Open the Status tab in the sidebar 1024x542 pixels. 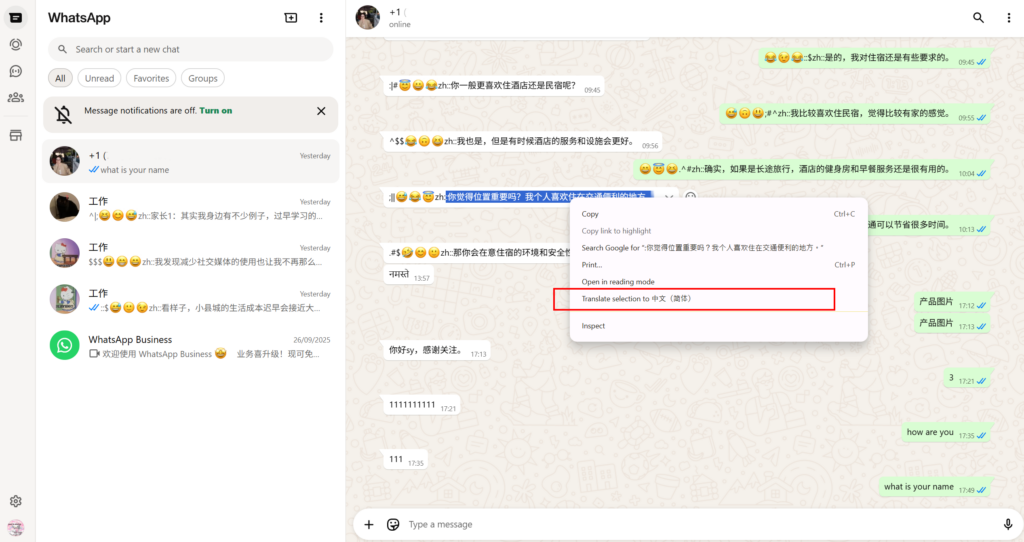point(15,44)
